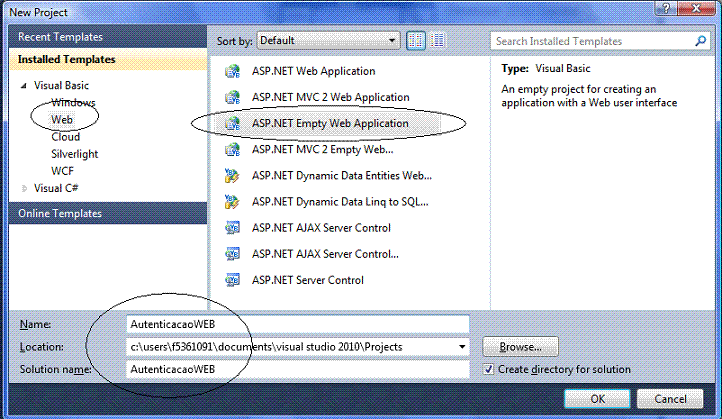Image resolution: width=722 pixels, height=419 pixels.
Task: Click the ASP.NET MVC 2 Web Application icon
Action: coord(233,98)
